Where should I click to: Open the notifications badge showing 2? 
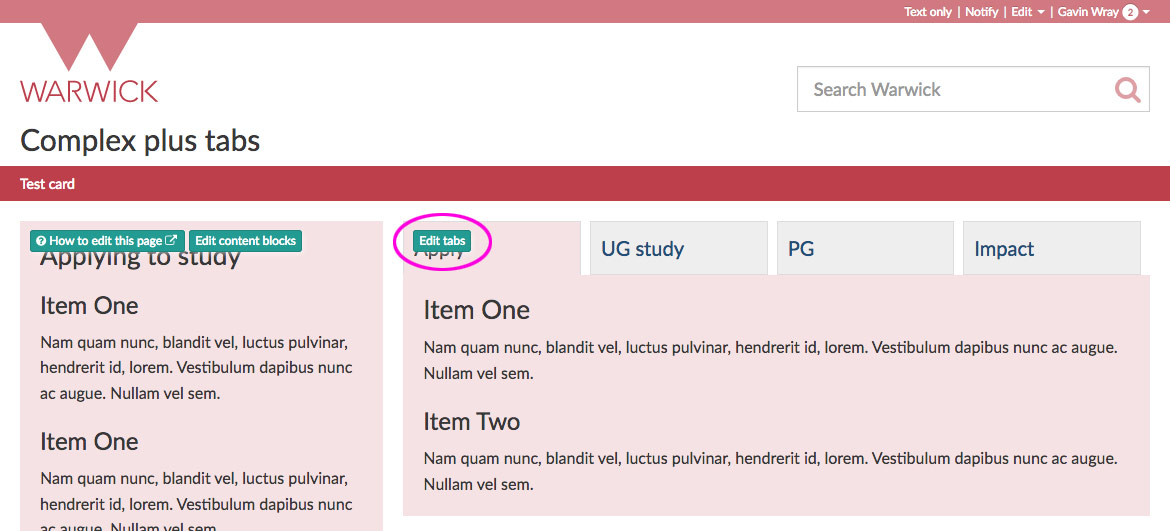[x=1130, y=12]
